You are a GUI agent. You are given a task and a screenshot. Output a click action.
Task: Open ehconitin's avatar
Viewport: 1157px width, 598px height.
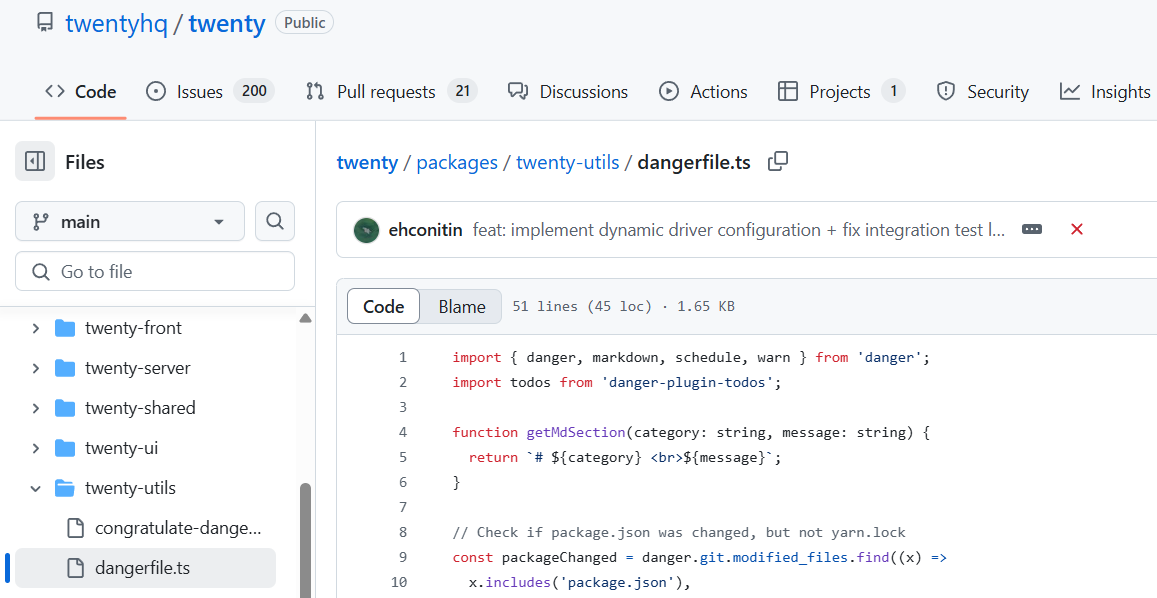tap(367, 230)
